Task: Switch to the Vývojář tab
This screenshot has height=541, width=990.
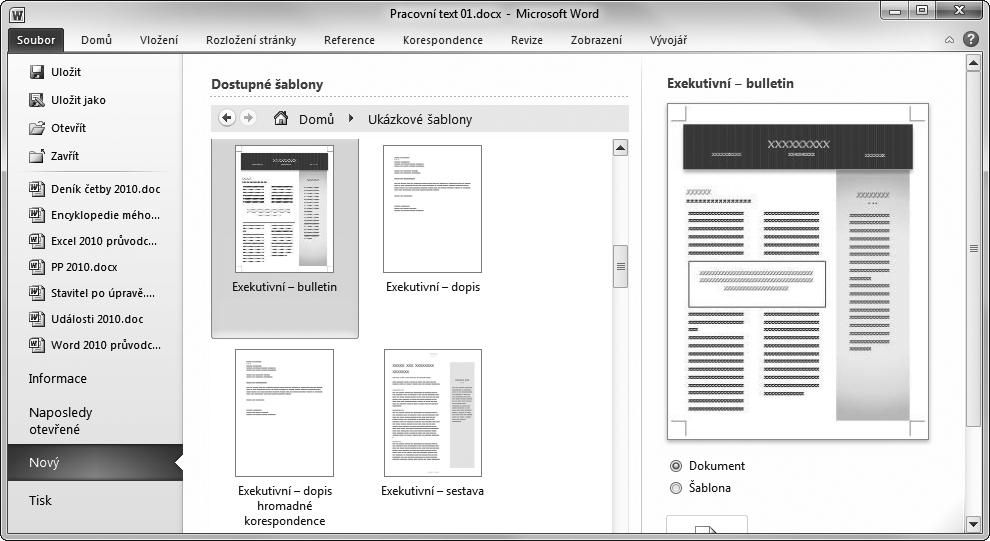Action: pyautogui.click(x=668, y=40)
